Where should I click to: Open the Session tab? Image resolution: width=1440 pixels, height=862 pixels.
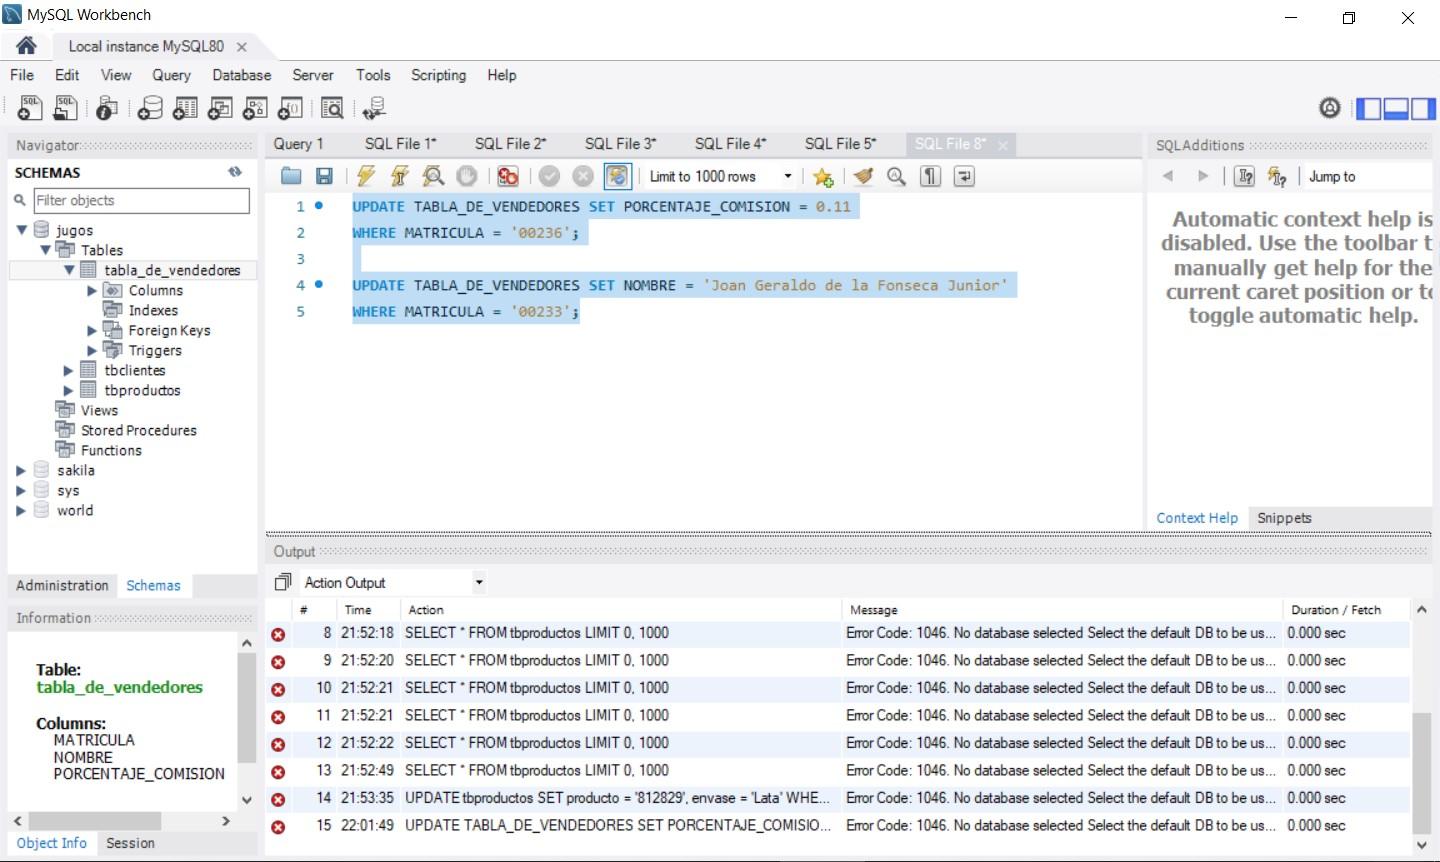(130, 843)
